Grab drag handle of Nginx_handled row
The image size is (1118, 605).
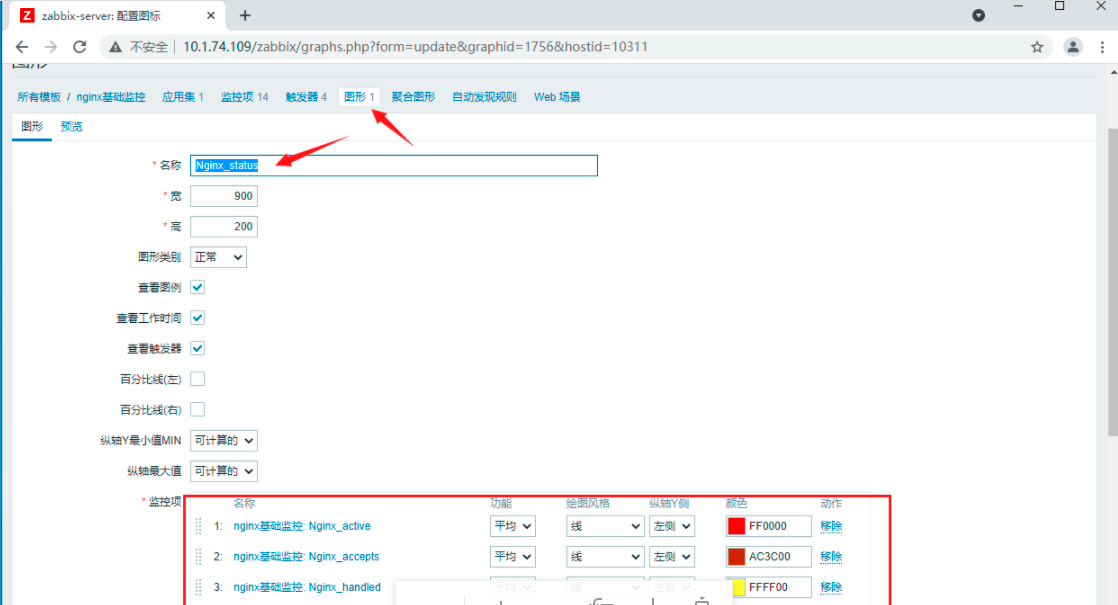198,587
